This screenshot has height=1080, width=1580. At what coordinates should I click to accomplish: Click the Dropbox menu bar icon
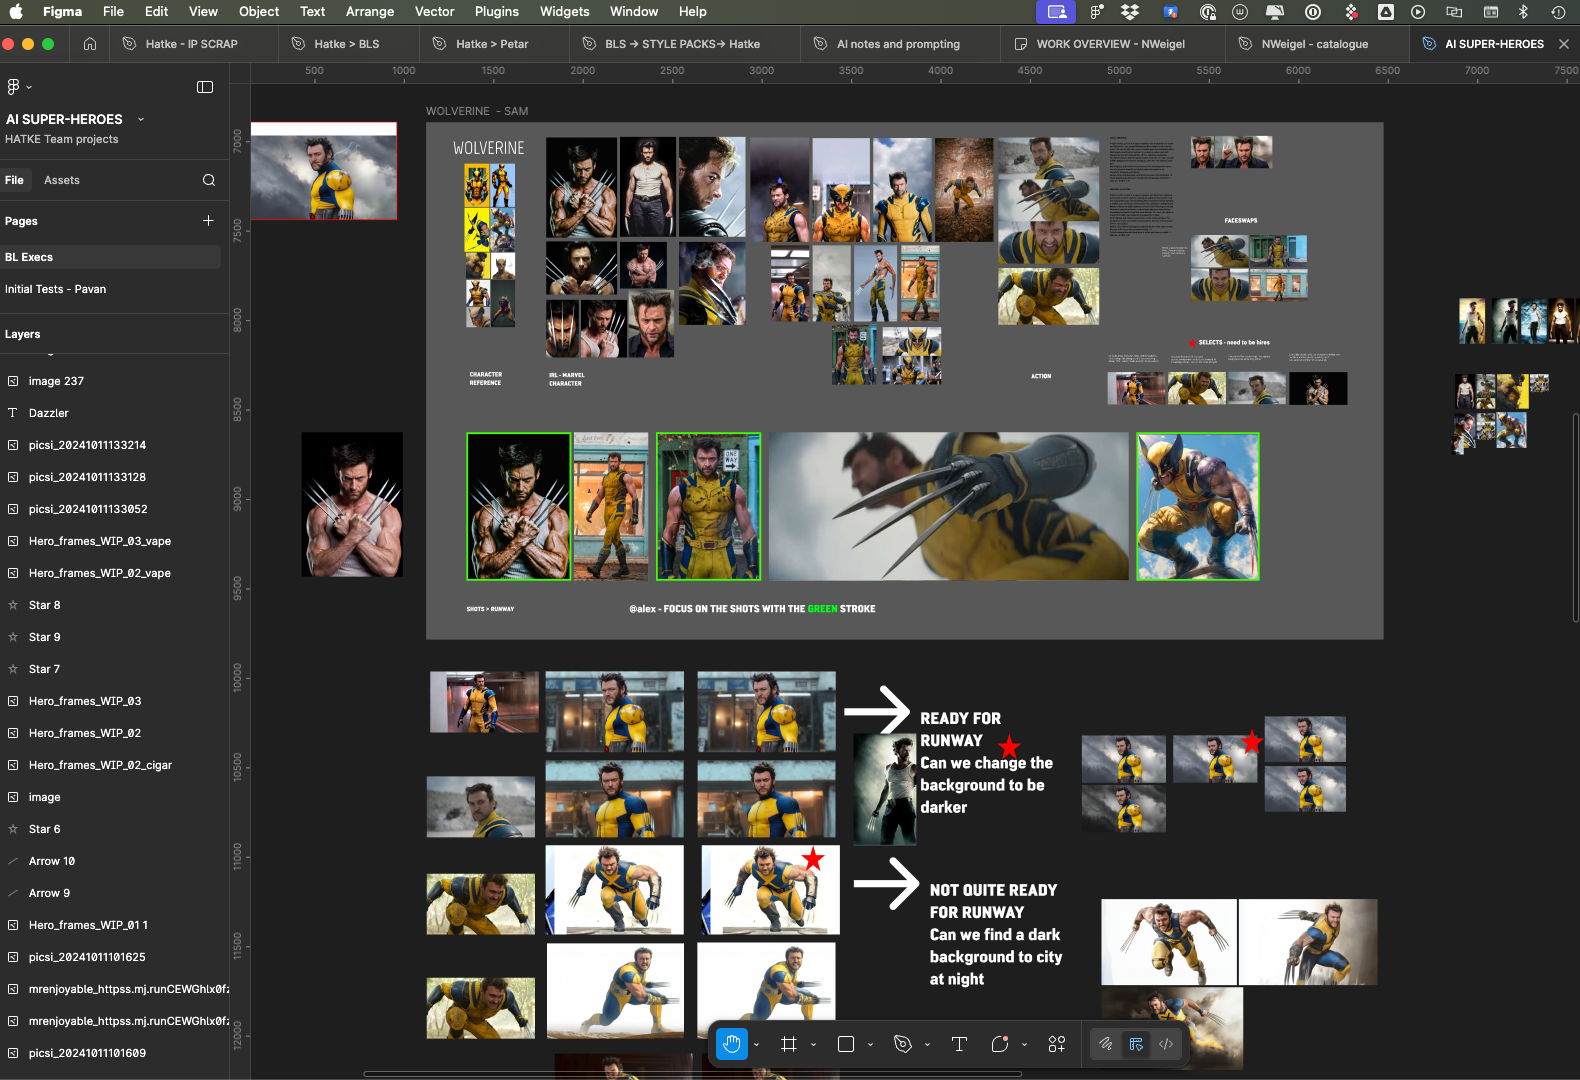(1130, 12)
